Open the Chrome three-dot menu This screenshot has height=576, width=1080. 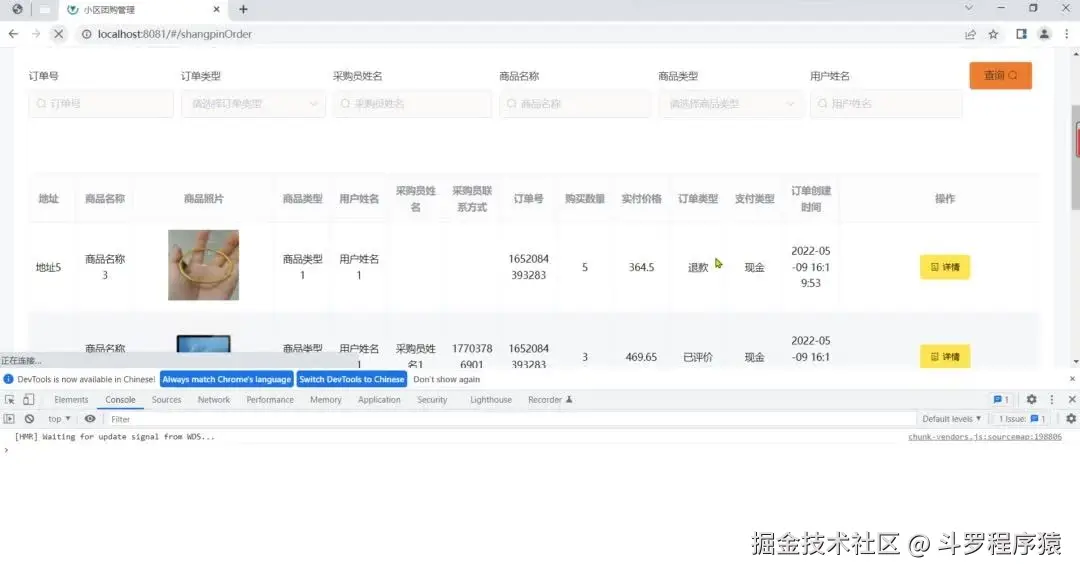click(x=1067, y=34)
